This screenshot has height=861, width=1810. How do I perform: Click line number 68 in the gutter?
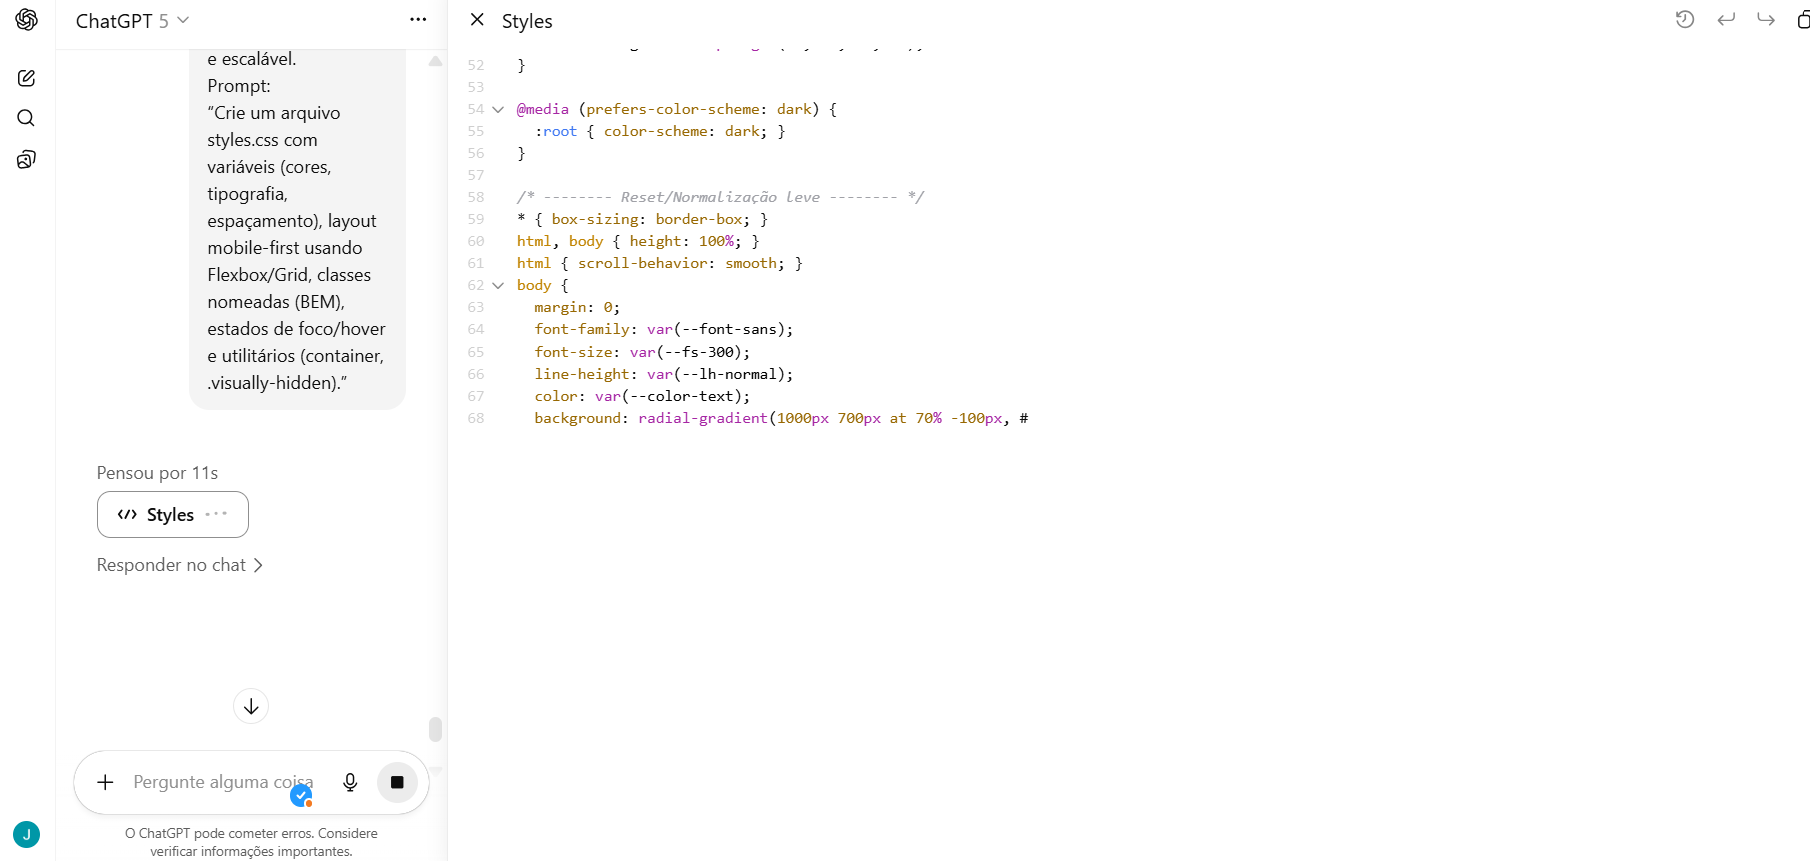click(475, 418)
